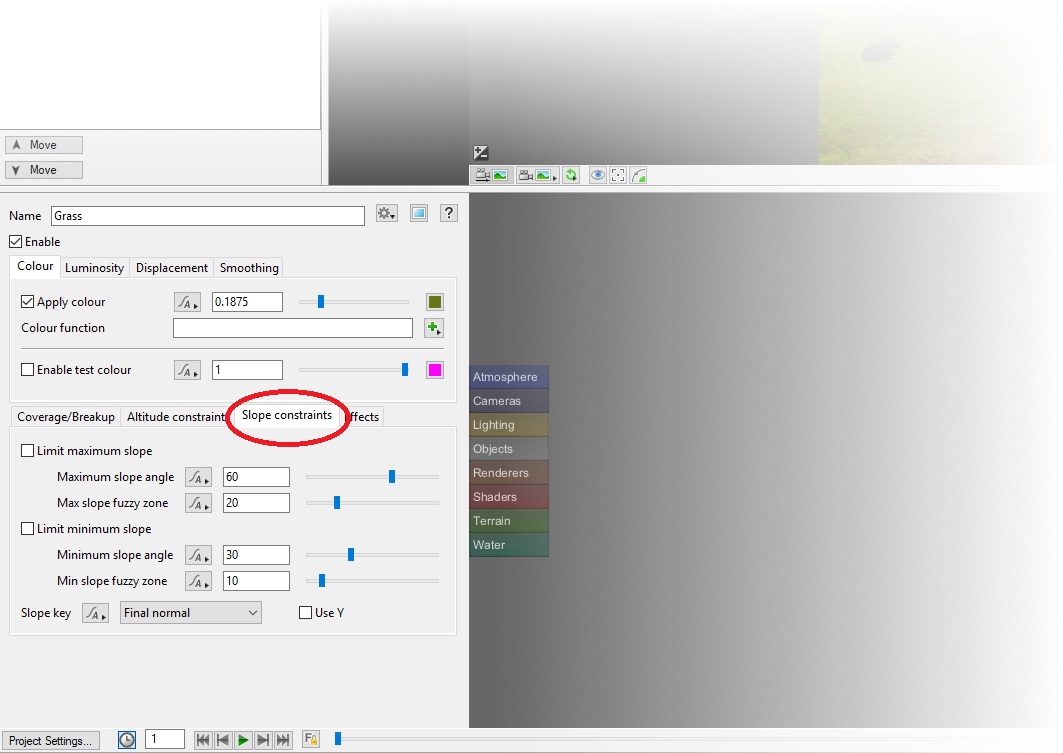The width and height of the screenshot is (1063, 753).
Task: Click the timeline scrubber handle
Action: click(x=338, y=739)
